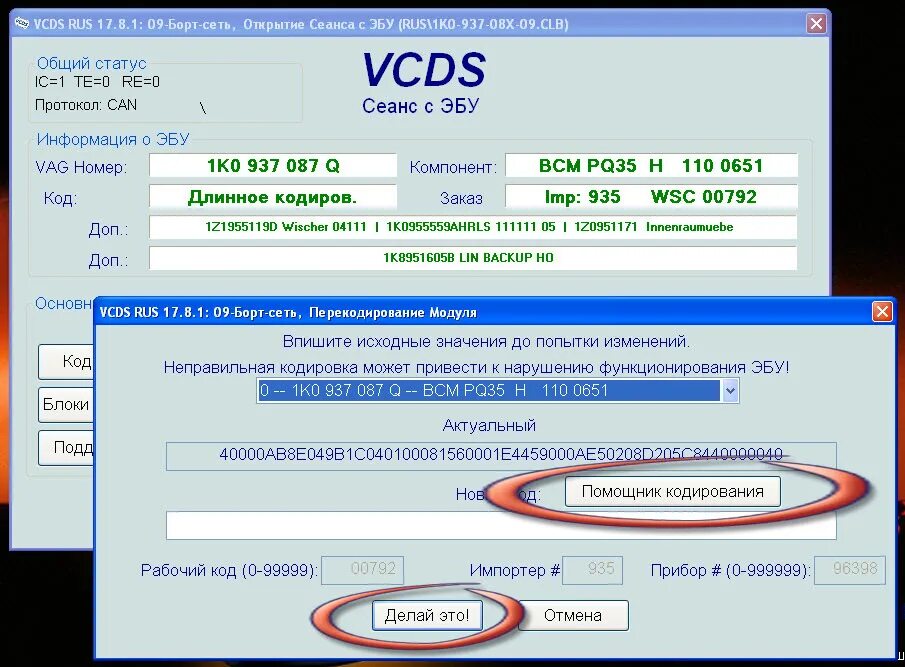This screenshot has width=905, height=667.
Task: Click the Протокол: CAN text
Action: pos(86,105)
